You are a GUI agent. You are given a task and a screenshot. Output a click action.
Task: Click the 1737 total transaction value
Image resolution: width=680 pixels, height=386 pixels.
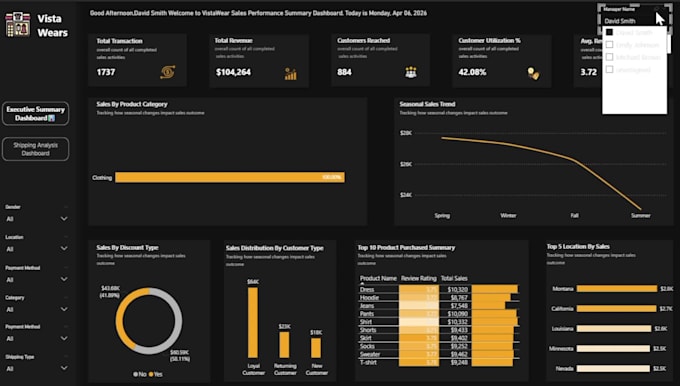pyautogui.click(x=106, y=72)
